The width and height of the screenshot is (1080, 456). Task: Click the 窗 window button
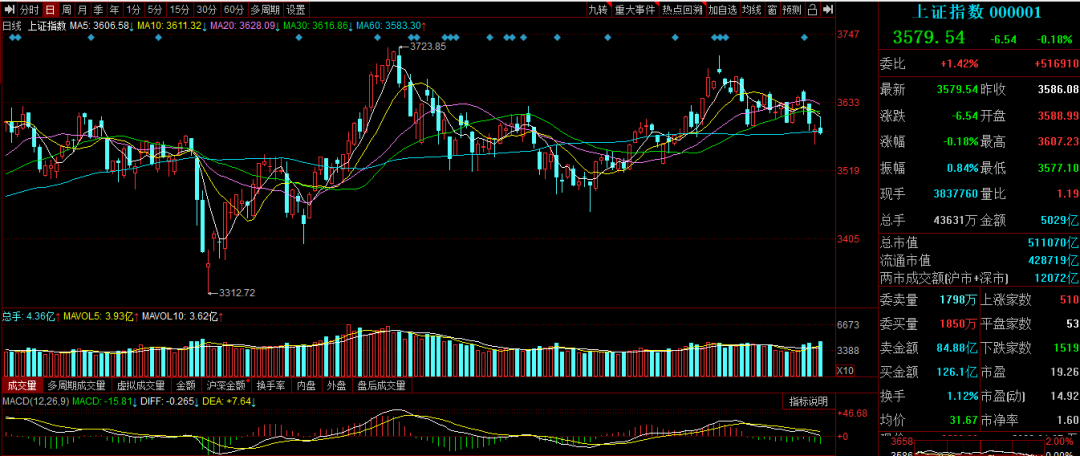tap(773, 10)
